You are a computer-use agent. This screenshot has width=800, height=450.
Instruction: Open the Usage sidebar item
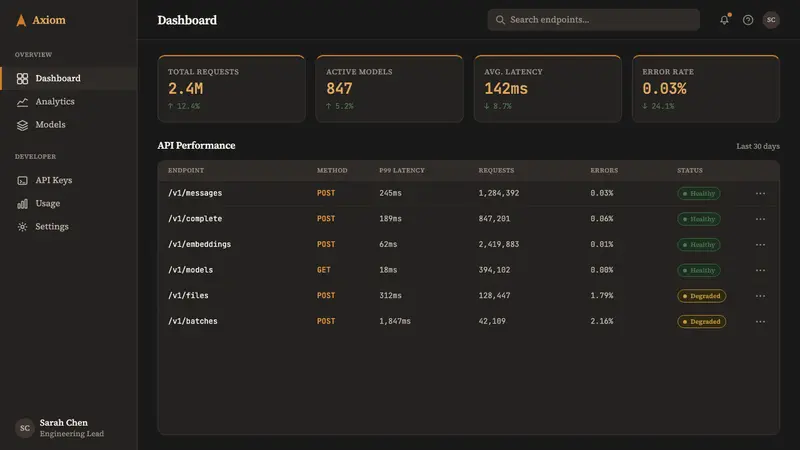tap(69, 204)
